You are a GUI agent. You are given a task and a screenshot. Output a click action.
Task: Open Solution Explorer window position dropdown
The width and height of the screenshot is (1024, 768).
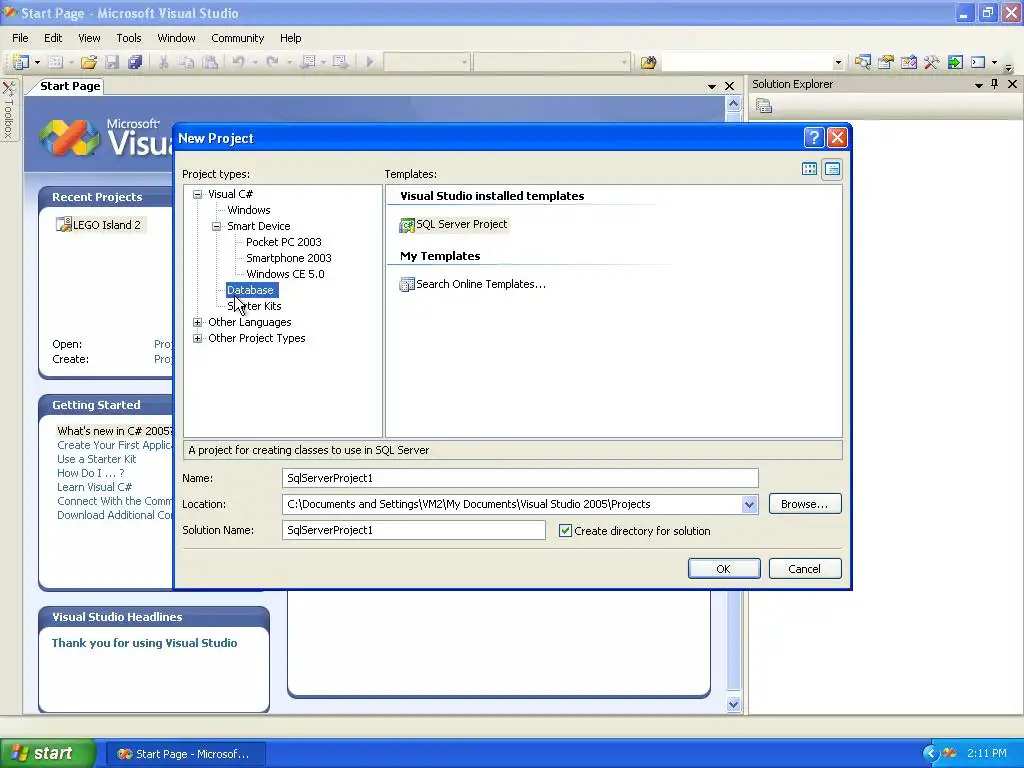[x=978, y=85]
